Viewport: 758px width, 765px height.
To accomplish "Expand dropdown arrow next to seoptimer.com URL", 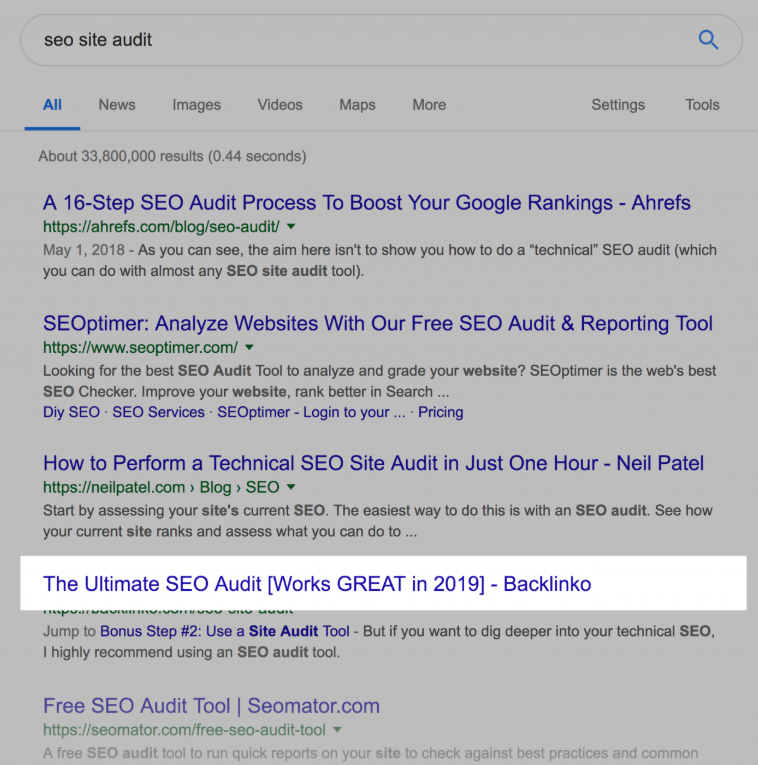I will coord(249,347).
